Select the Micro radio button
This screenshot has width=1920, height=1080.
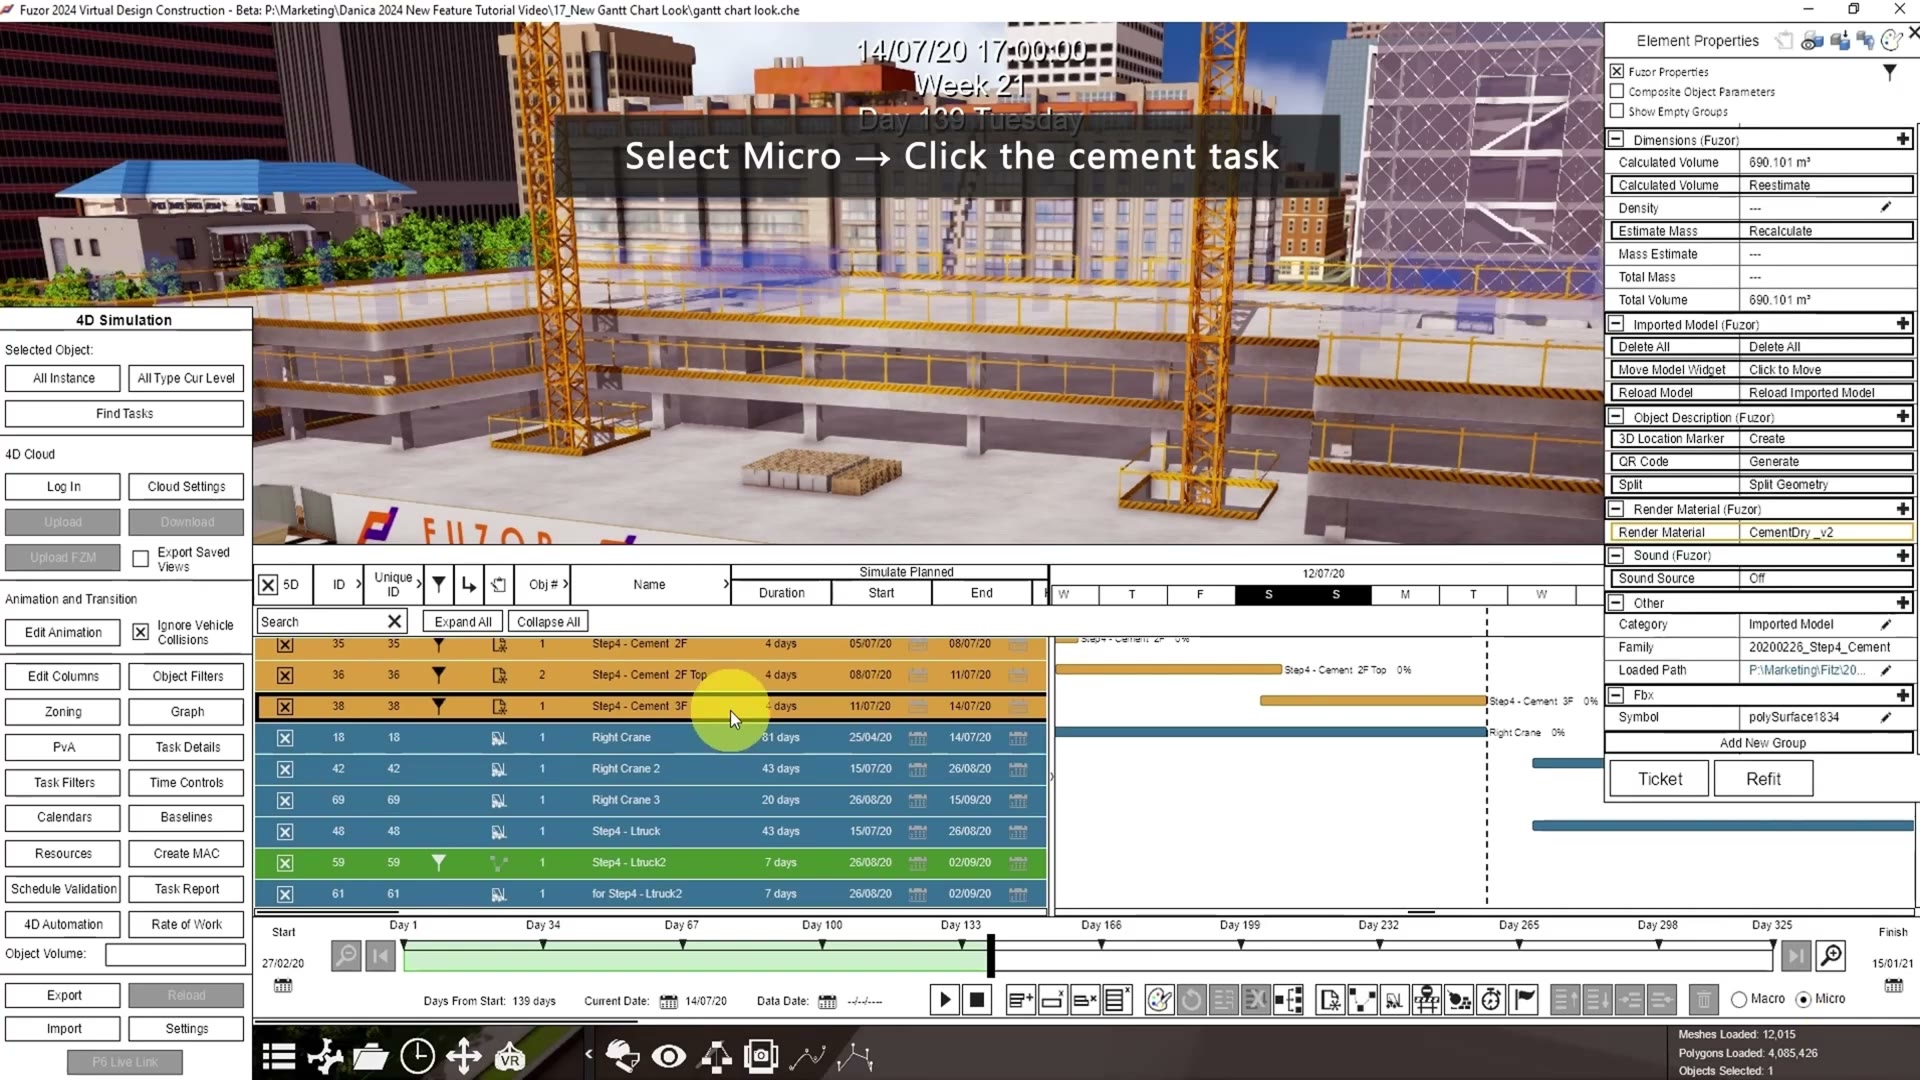[x=1803, y=999]
